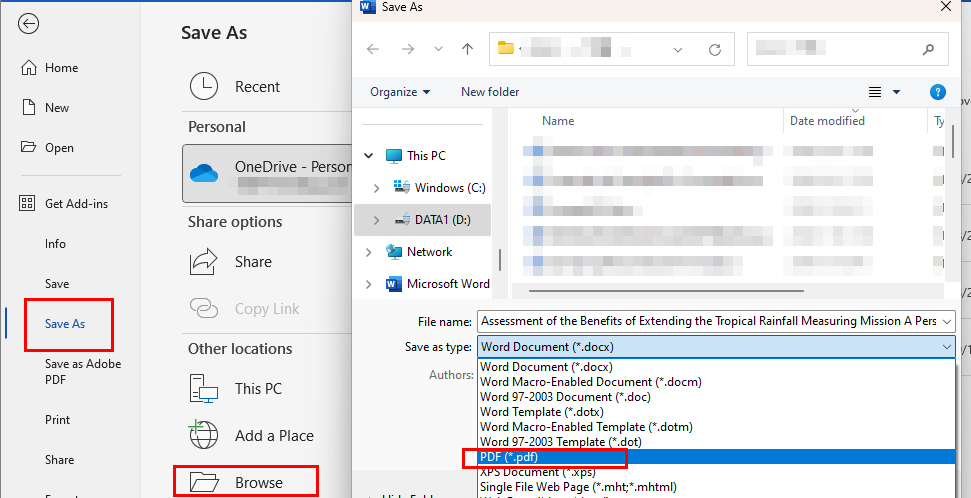This screenshot has height=498, width=971.
Task: Click the navigation pane scrollbar
Action: 500,260
